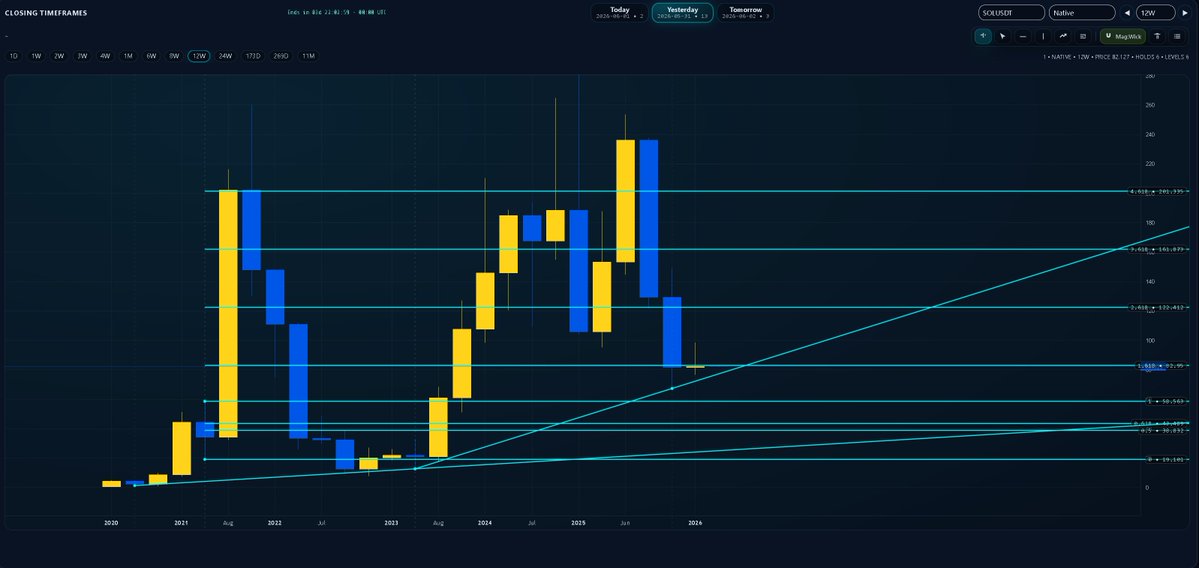Select the 8W timeframe pill

coord(174,56)
